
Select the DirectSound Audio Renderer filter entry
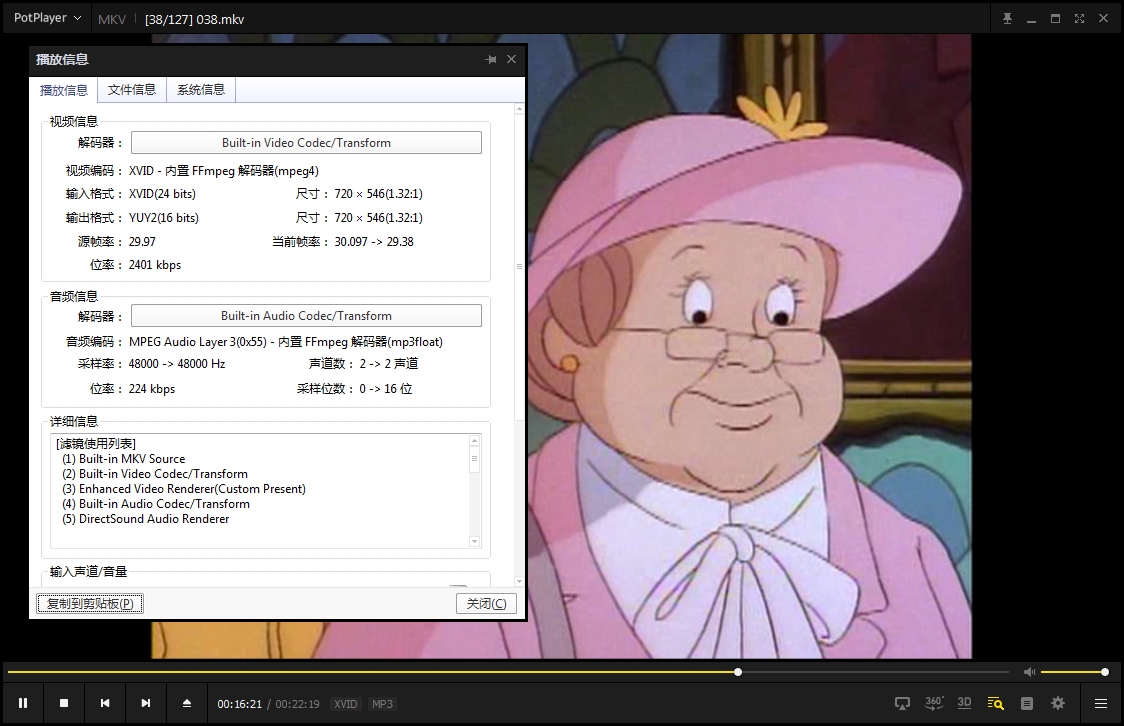(146, 519)
